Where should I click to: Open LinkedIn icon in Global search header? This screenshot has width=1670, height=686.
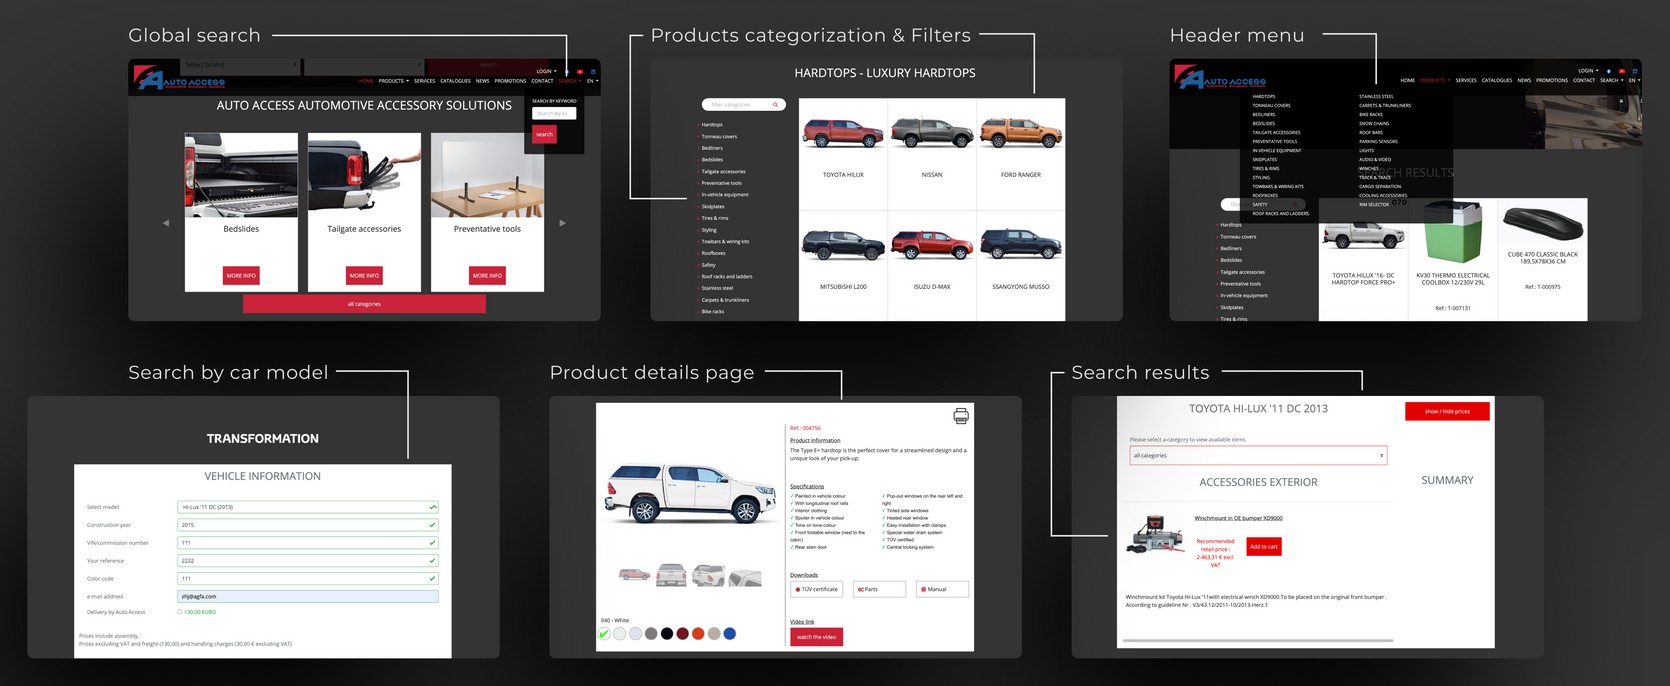point(593,71)
